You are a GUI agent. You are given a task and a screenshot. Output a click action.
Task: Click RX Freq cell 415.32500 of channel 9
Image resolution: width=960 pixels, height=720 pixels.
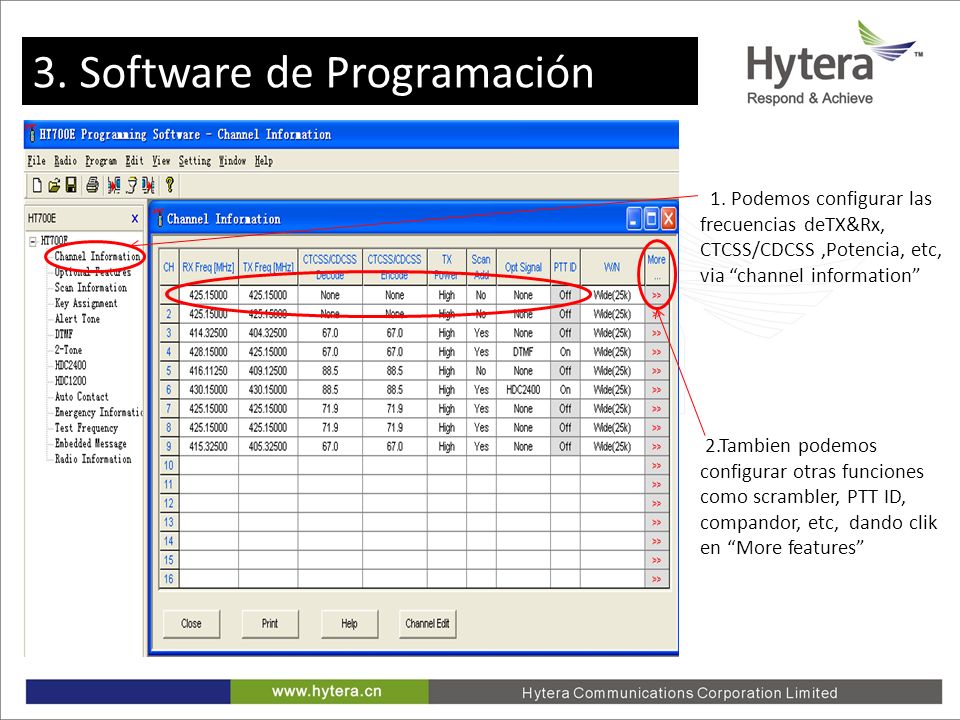[208, 447]
